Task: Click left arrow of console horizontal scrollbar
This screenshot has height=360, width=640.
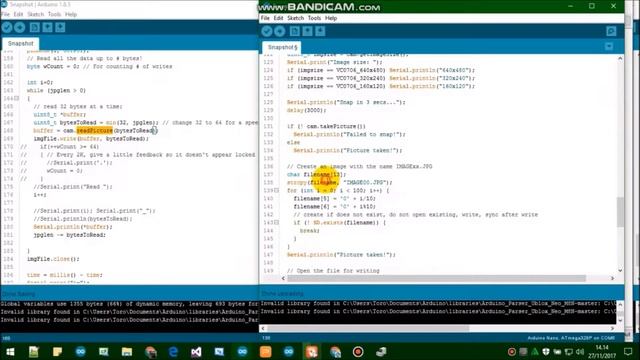Action: click(x=263, y=328)
